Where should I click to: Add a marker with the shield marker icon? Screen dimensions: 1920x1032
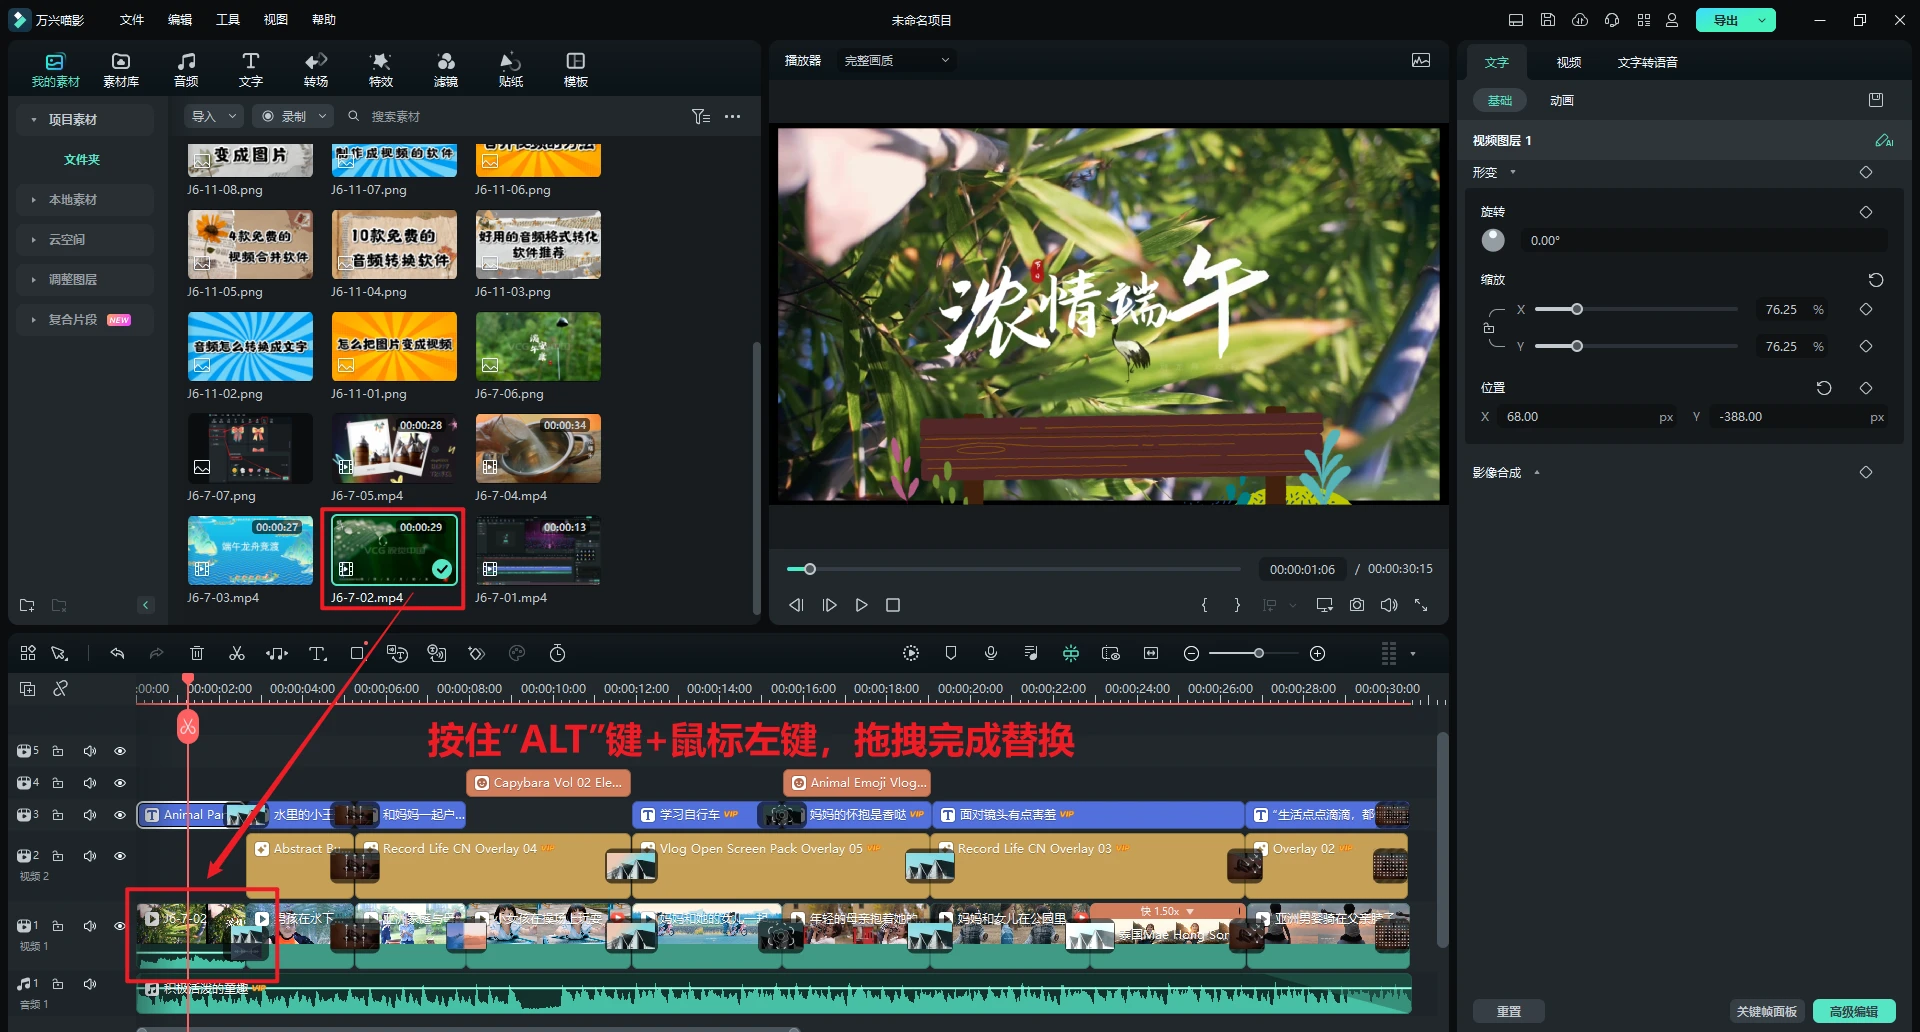[x=951, y=653]
